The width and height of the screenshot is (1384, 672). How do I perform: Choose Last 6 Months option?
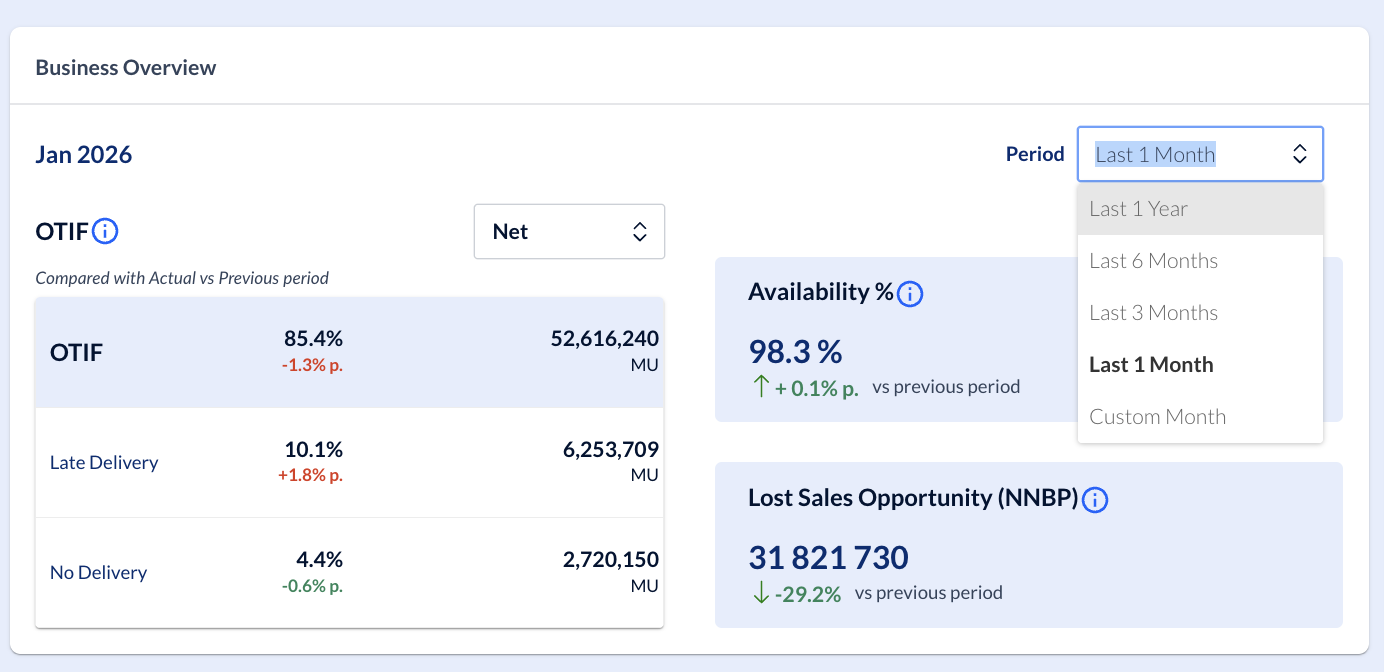1153,261
